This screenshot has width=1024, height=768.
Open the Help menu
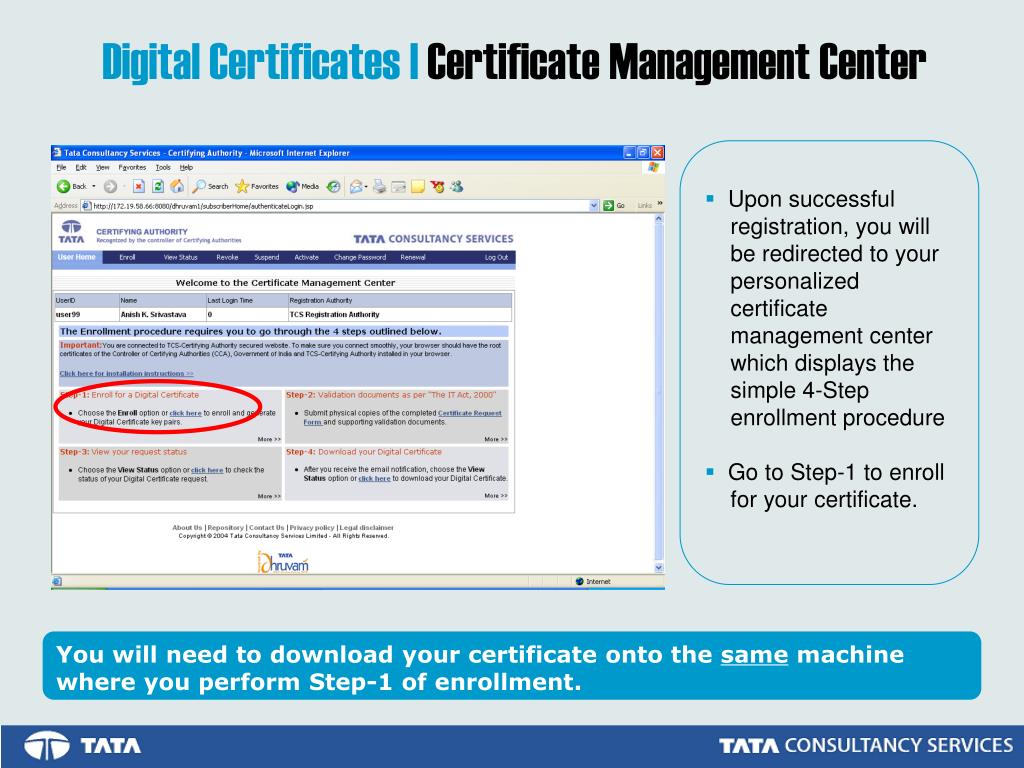tap(186, 168)
